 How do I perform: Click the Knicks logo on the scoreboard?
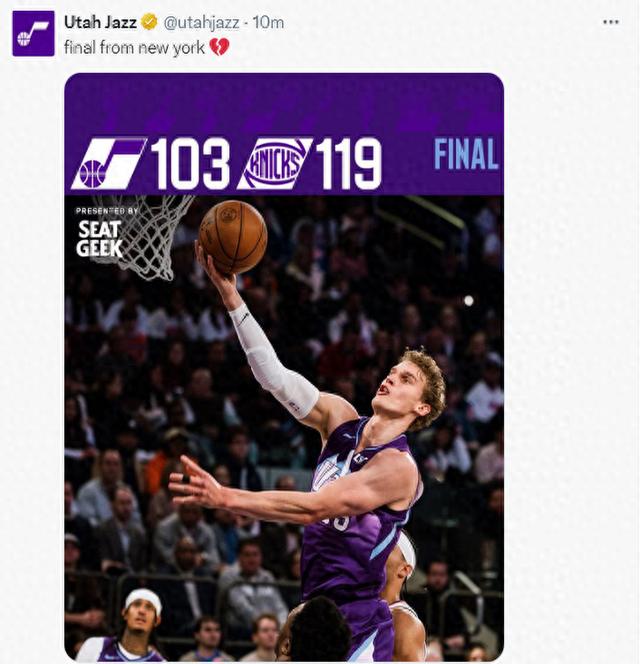tap(273, 164)
